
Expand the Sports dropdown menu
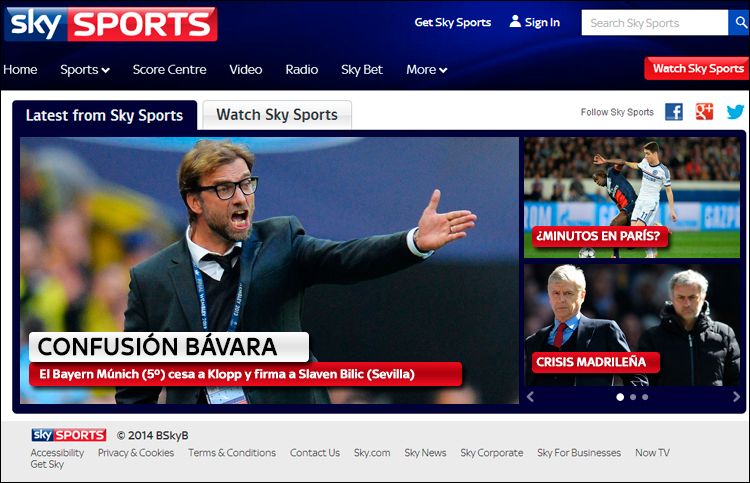click(x=85, y=70)
